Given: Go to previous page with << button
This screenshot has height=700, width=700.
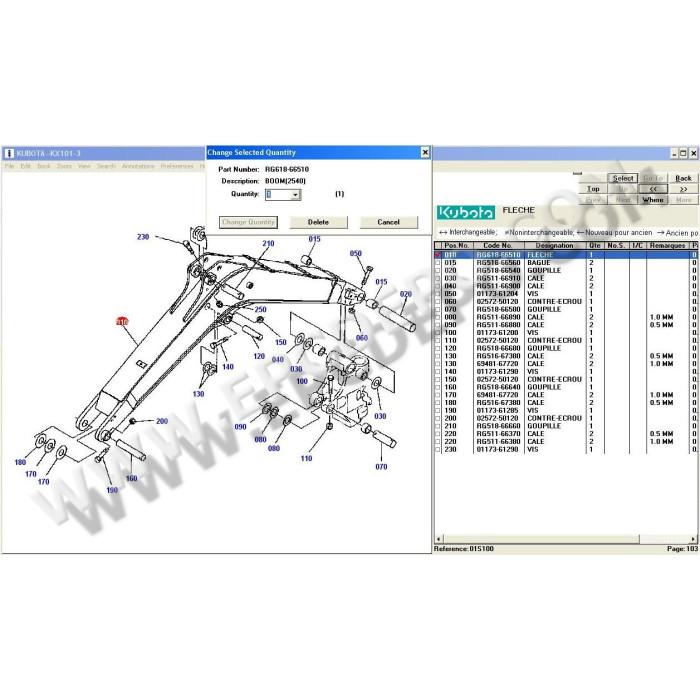Looking at the screenshot, I should click(x=653, y=189).
